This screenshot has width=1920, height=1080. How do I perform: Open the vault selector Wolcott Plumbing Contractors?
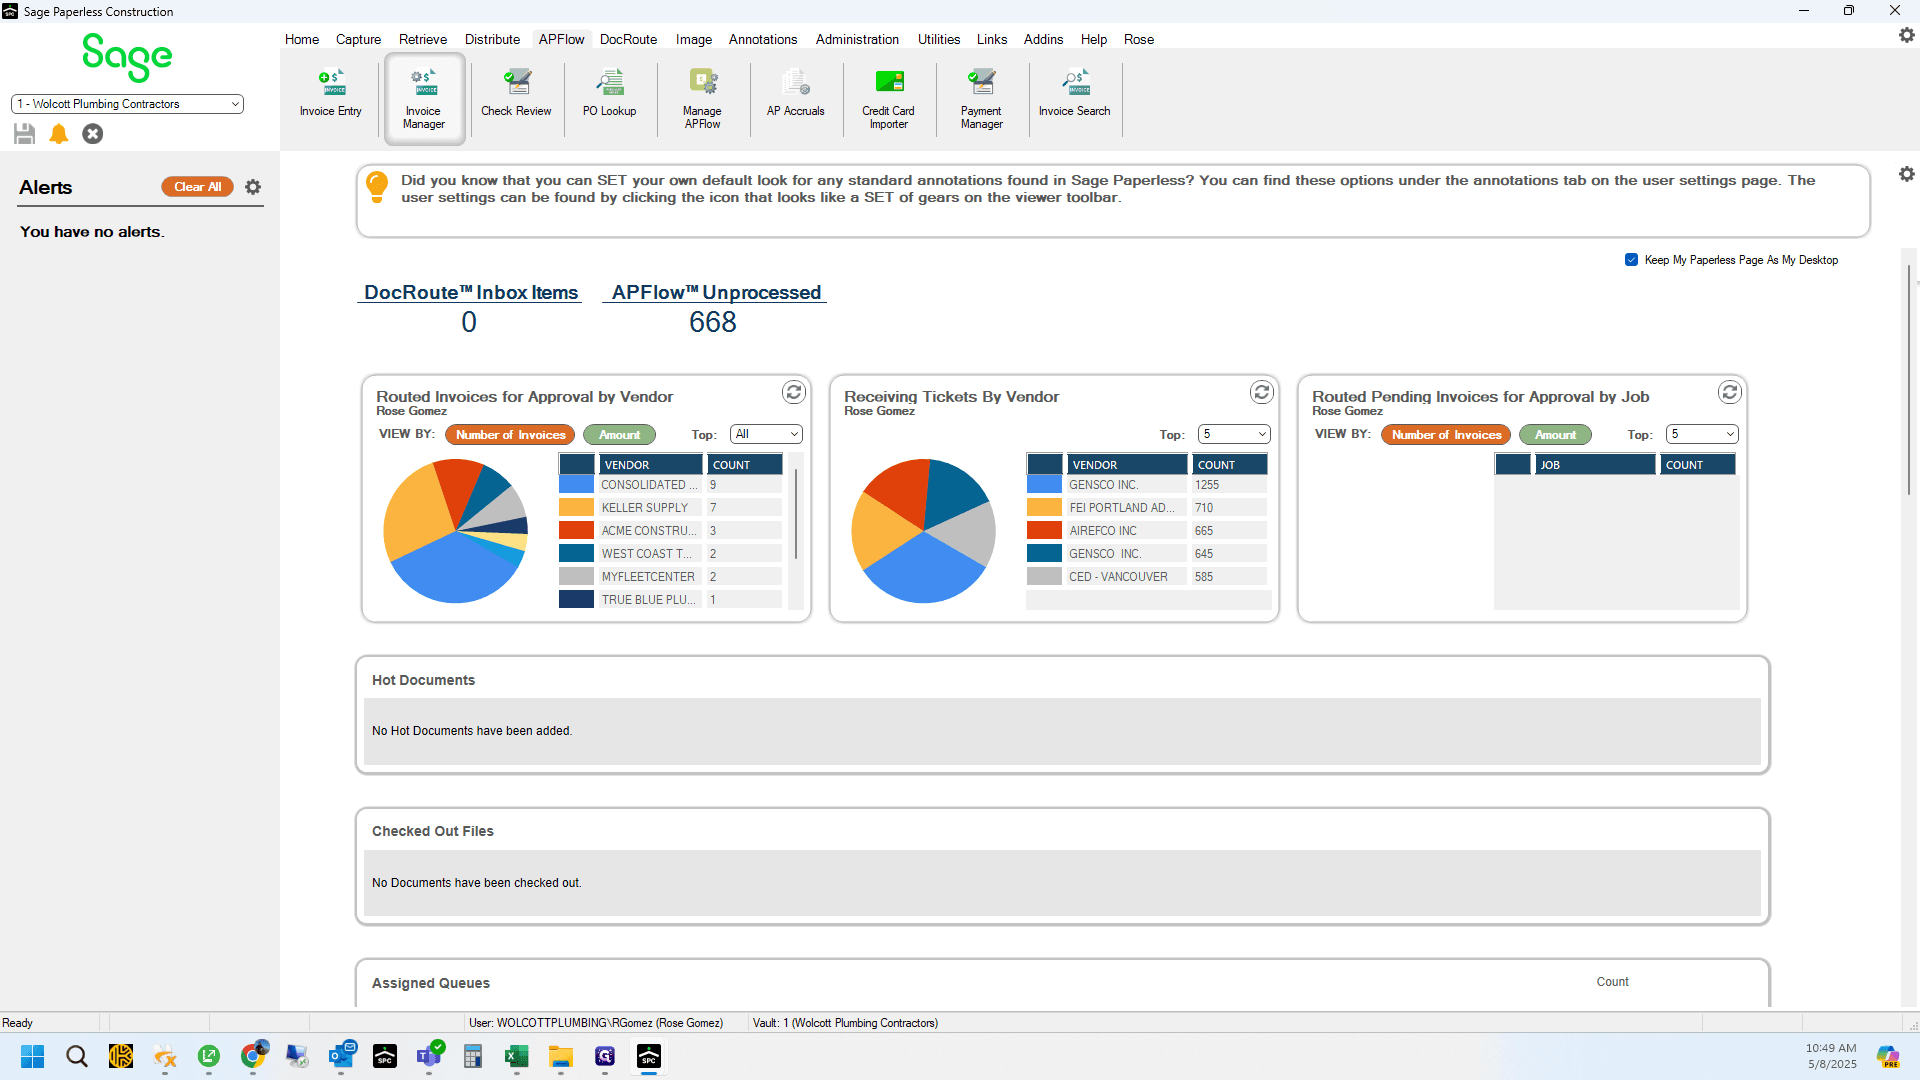pos(127,104)
